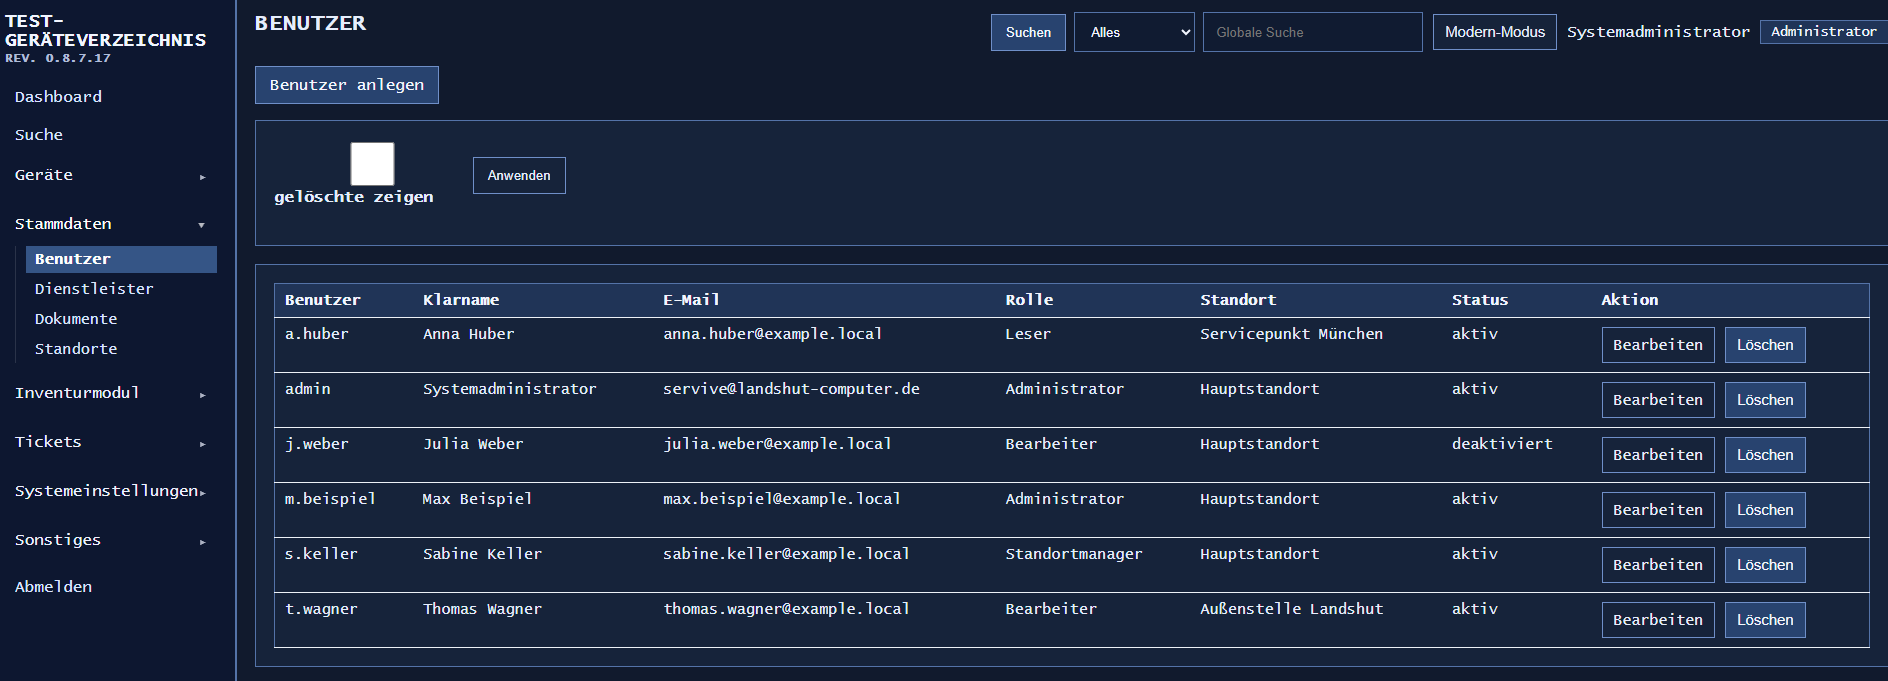Edit user a.huber via Bearbeiten
1888x681 pixels.
pos(1658,345)
